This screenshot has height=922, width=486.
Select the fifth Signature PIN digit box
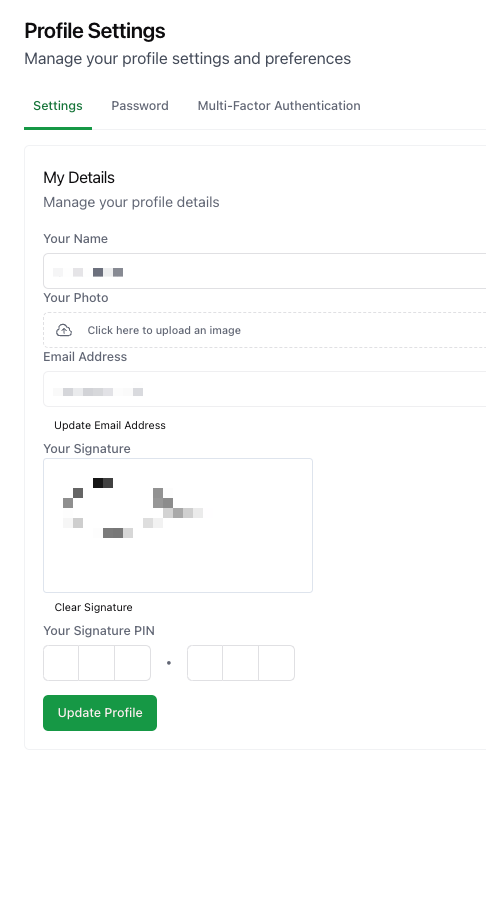[241, 663]
